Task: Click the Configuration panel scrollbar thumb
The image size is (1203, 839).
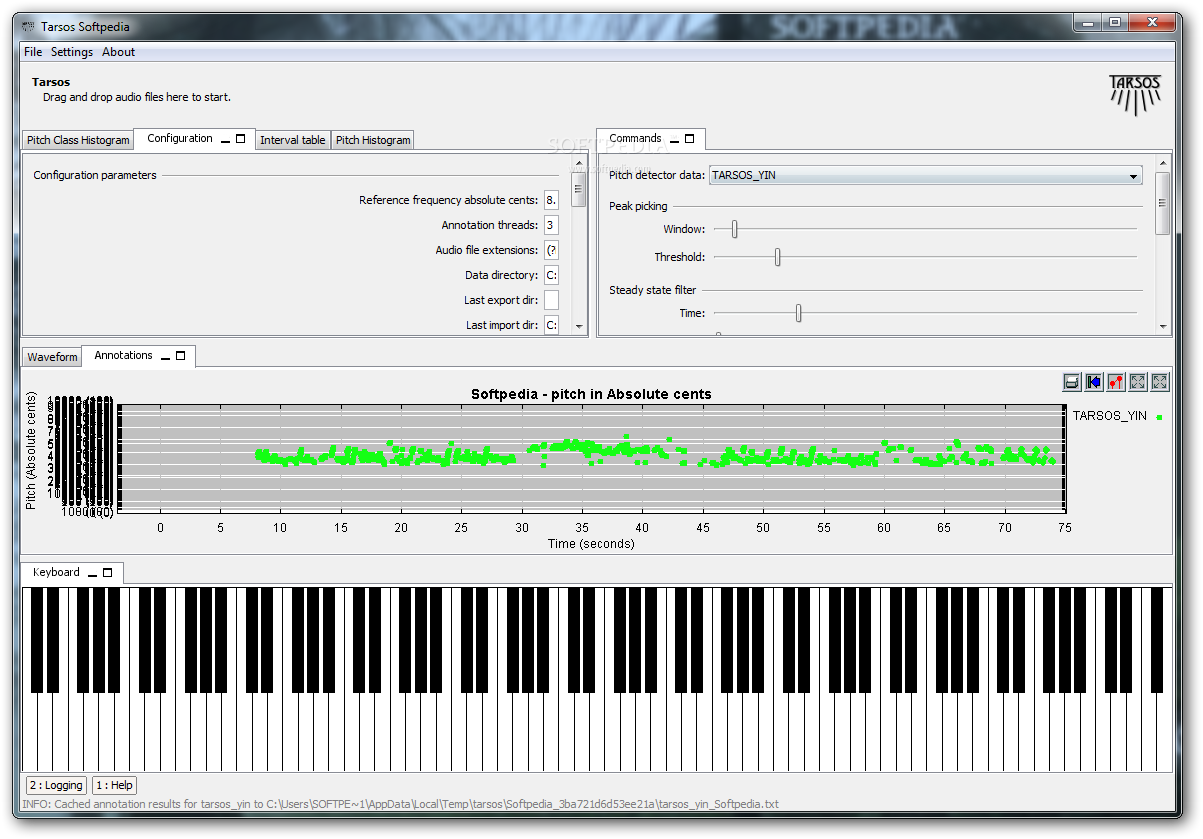Action: click(578, 188)
